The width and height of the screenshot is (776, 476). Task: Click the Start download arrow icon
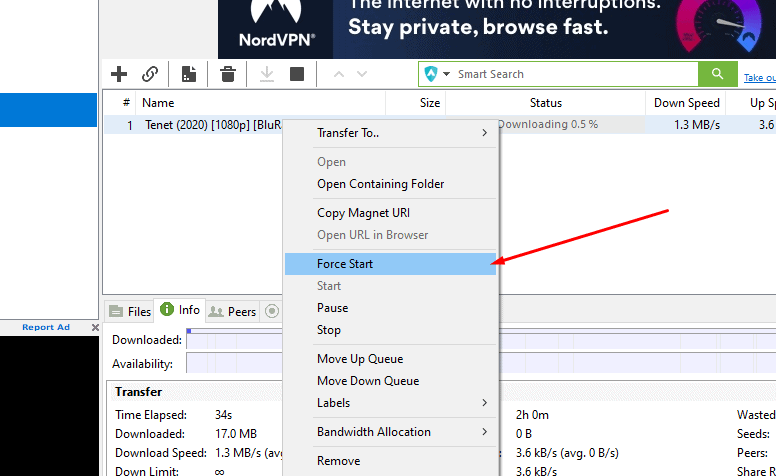pyautogui.click(x=267, y=74)
